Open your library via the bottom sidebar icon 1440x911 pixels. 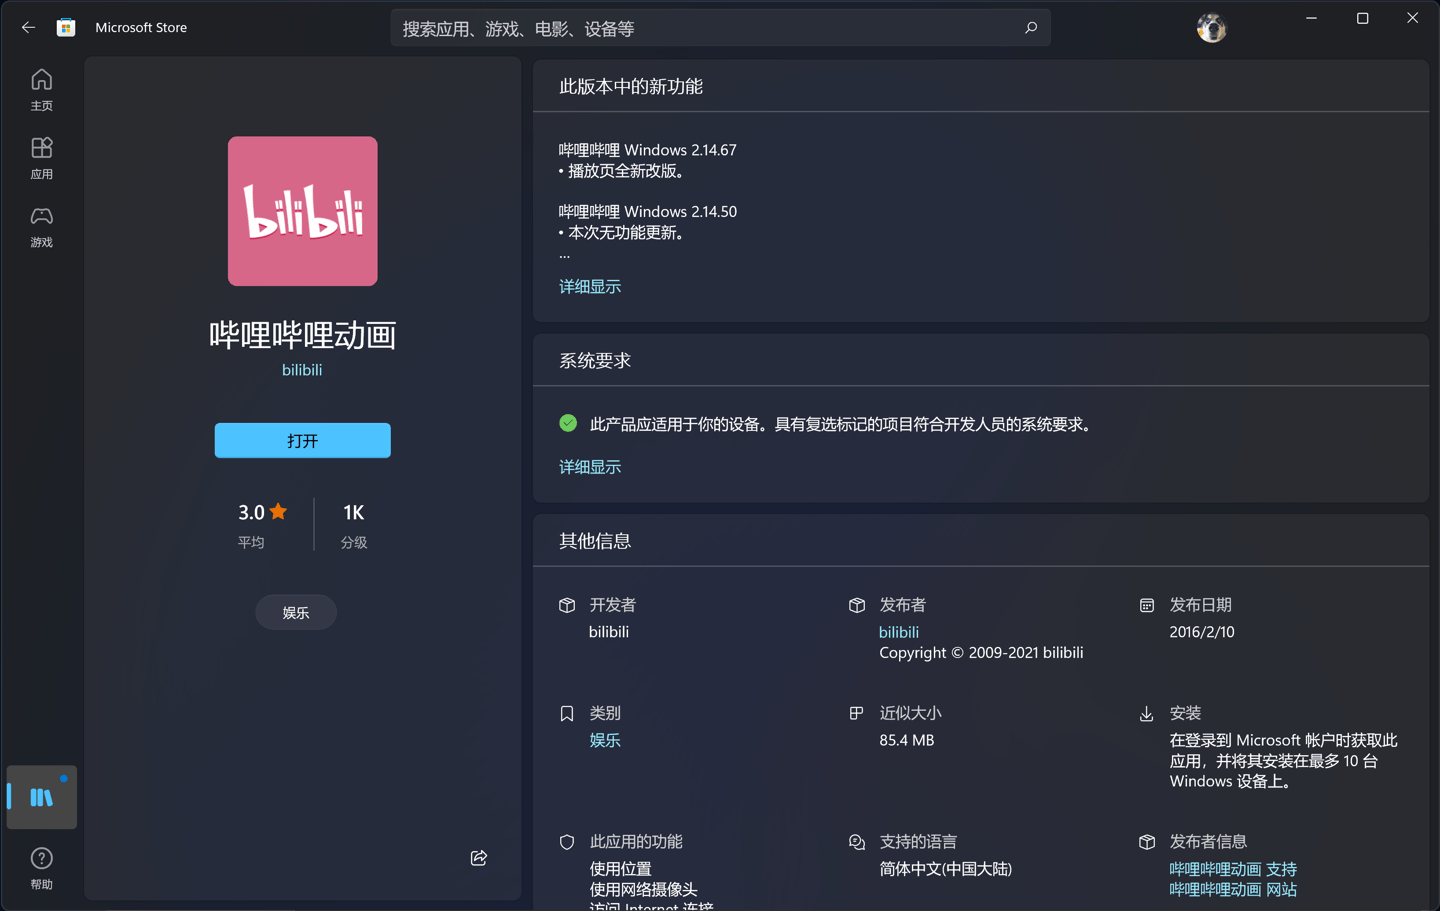(41, 797)
